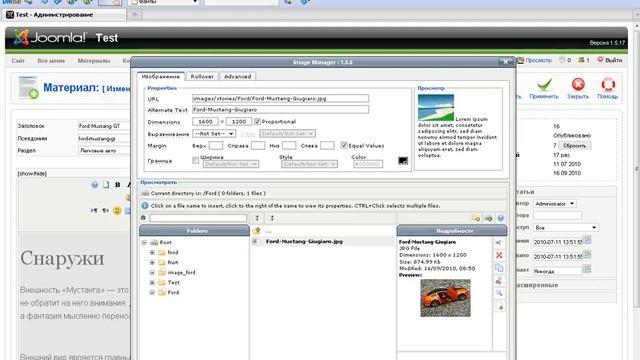Open the Сайт menu

click(x=18, y=61)
